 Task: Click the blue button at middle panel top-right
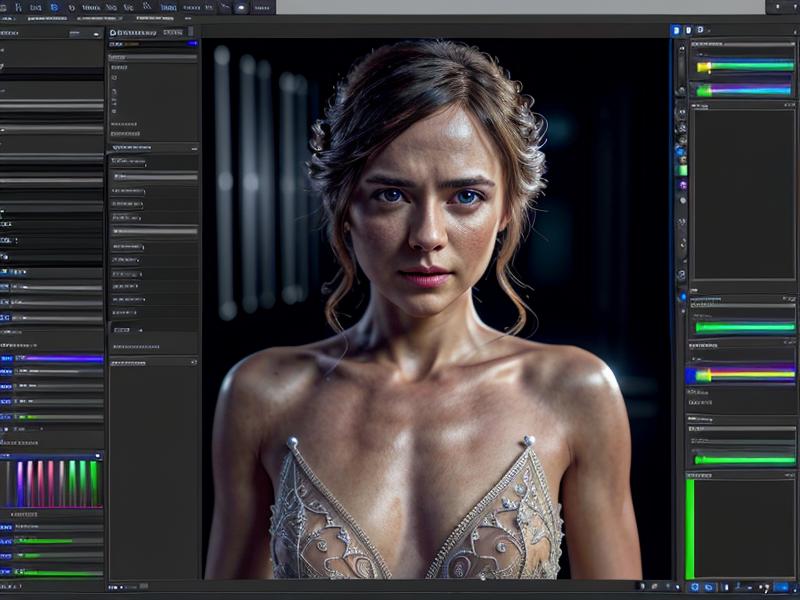pyautogui.click(x=192, y=43)
